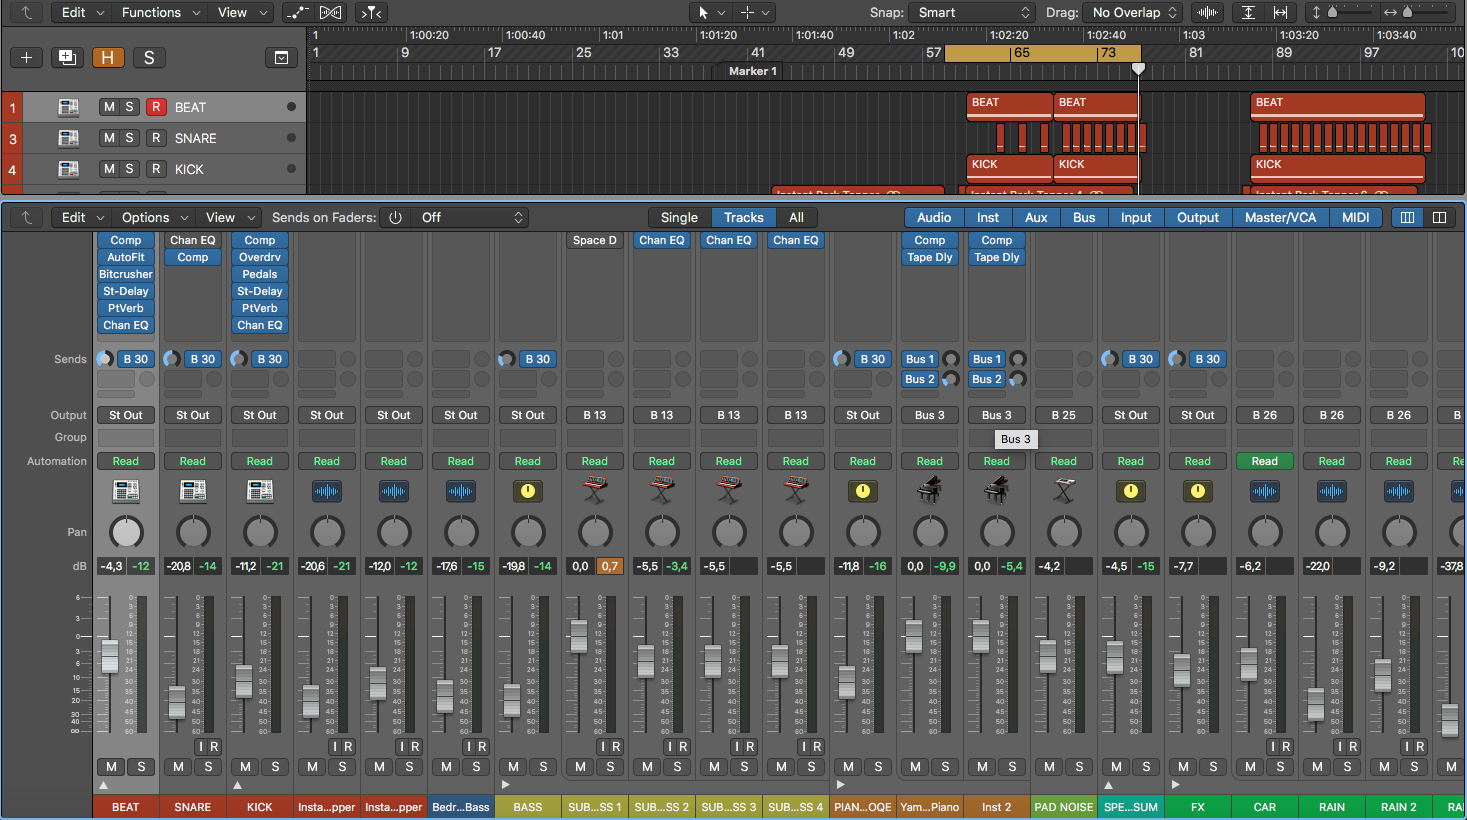The height and width of the screenshot is (820, 1467).
Task: Click the KICK track drum machine icon
Action: tap(68, 169)
